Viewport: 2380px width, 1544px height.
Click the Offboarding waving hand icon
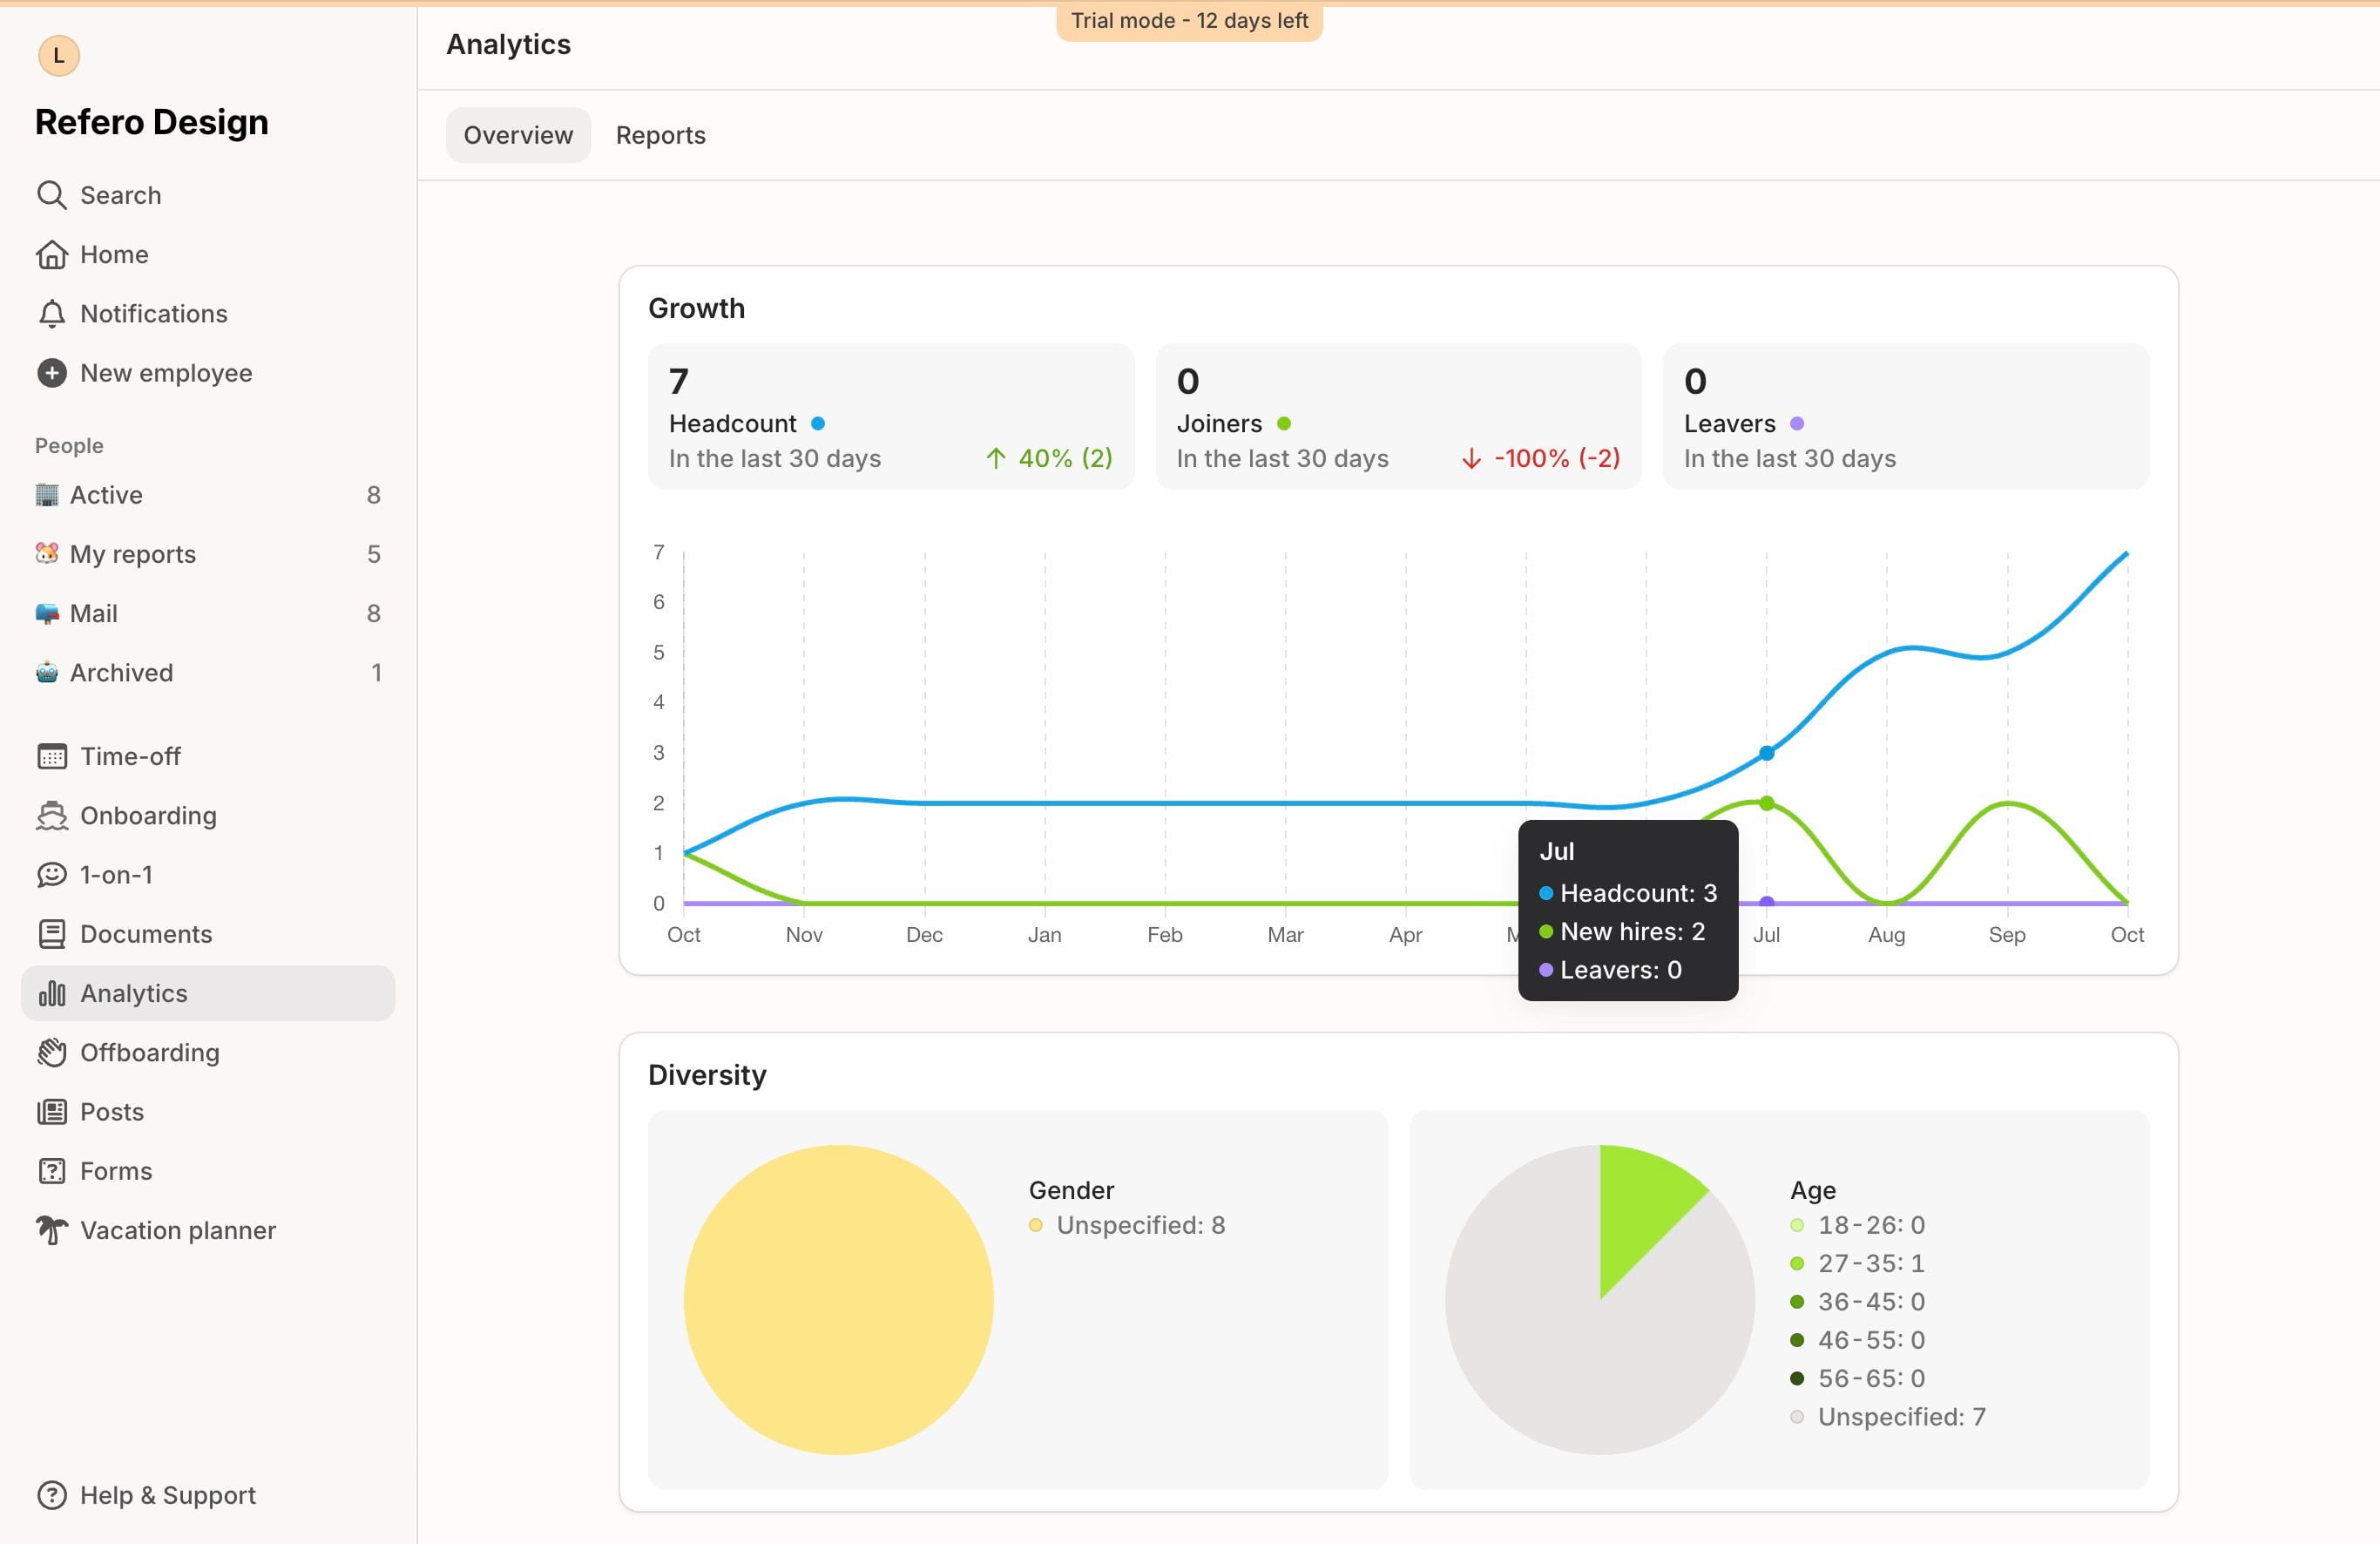tap(51, 1053)
